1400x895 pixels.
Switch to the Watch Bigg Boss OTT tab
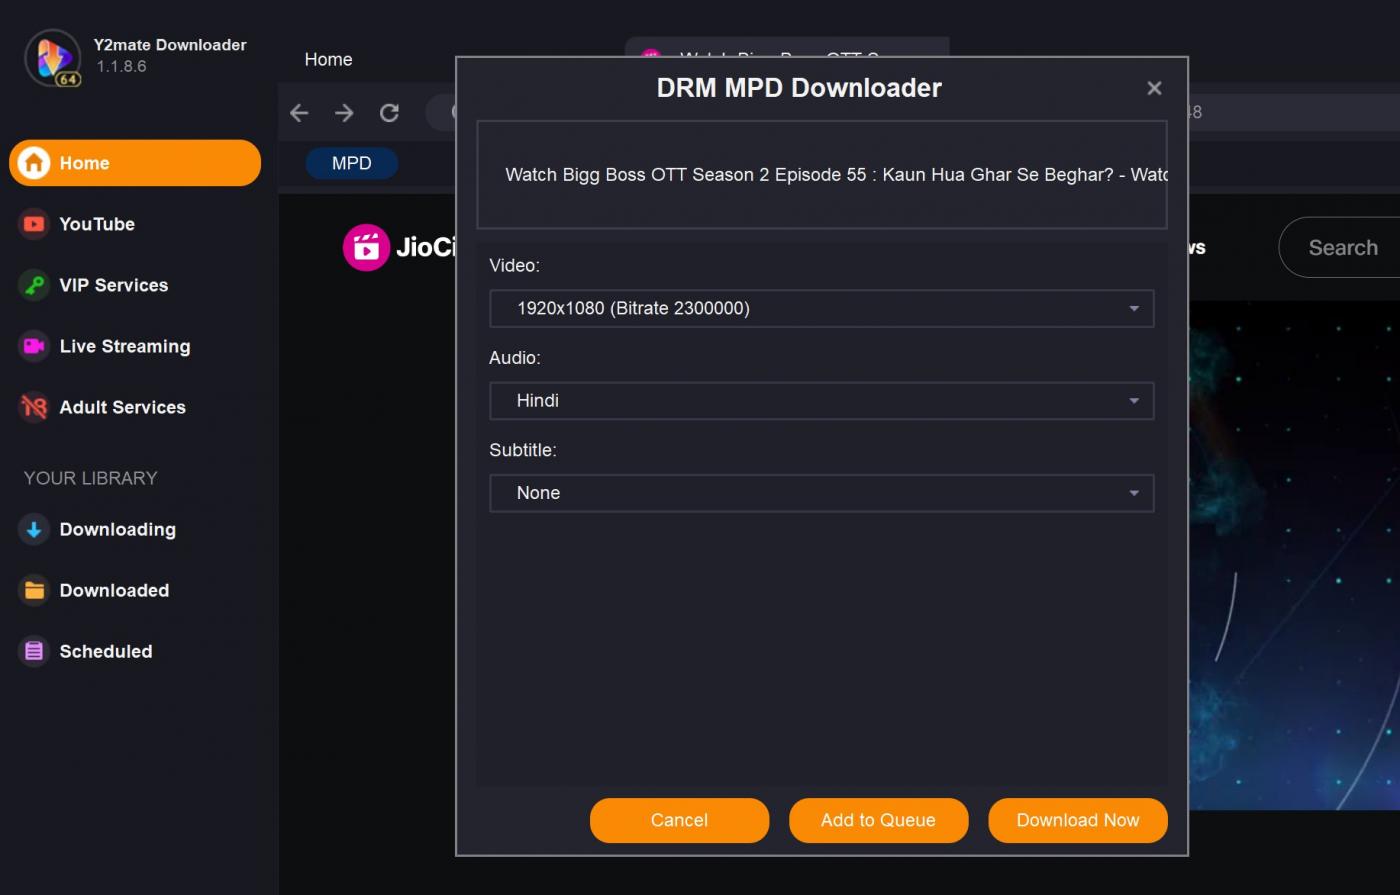(787, 48)
